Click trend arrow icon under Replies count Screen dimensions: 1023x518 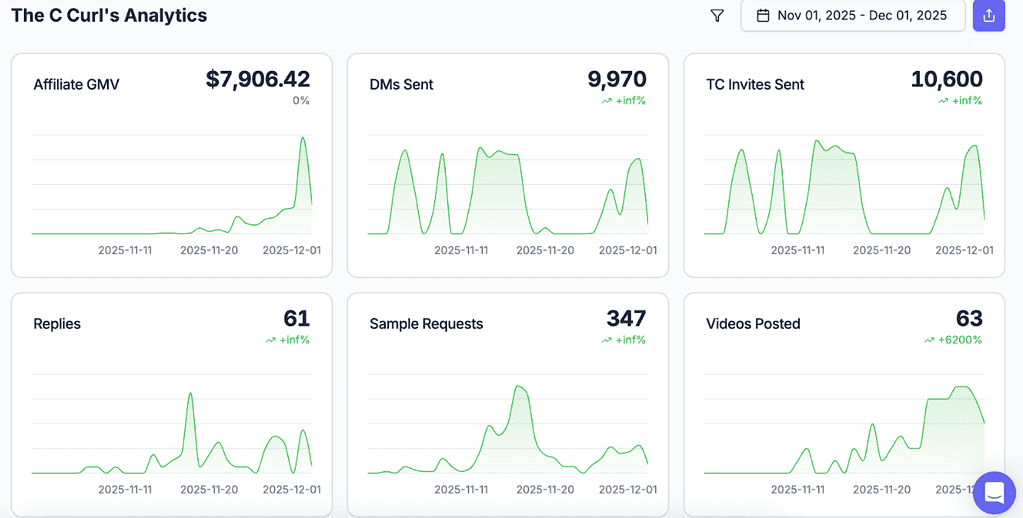[x=270, y=340]
